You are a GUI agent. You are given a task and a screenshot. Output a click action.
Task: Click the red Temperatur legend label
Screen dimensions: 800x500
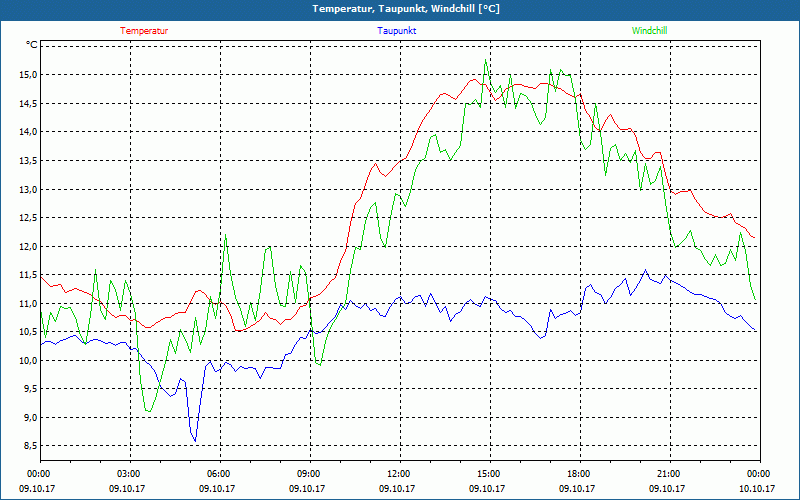[144, 31]
